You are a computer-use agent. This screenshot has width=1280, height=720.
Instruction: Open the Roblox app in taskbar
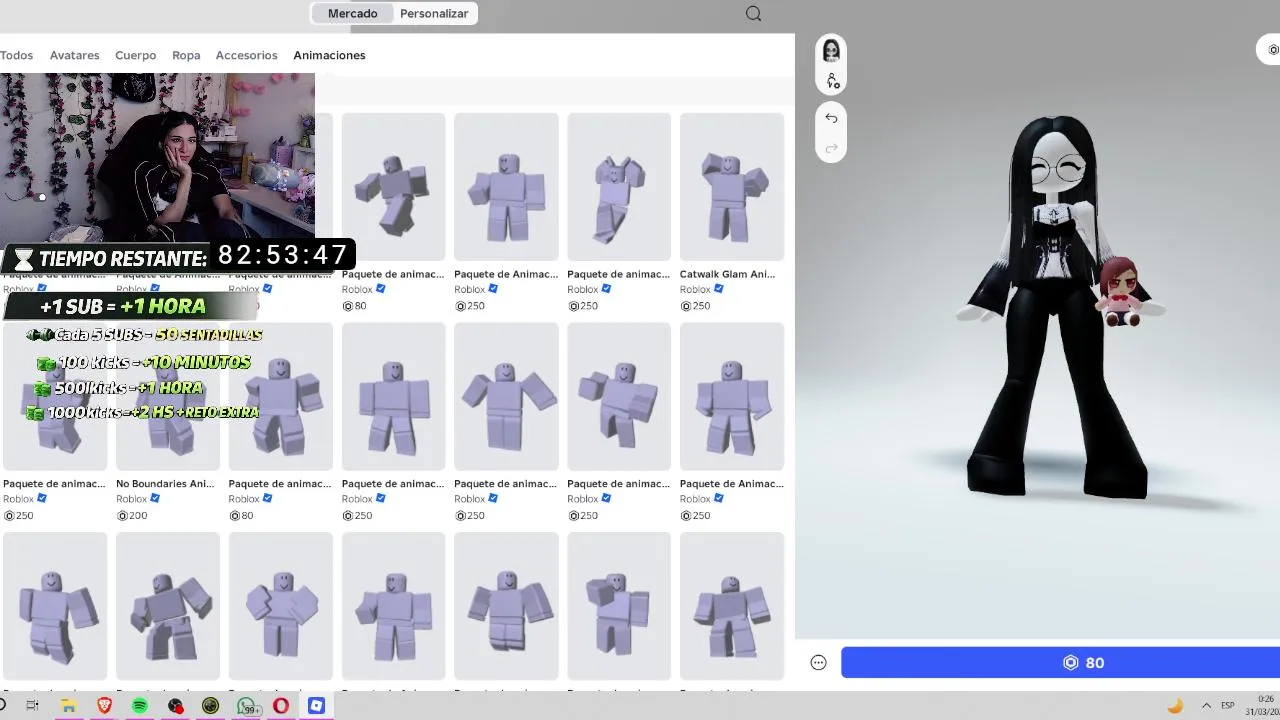(x=316, y=705)
